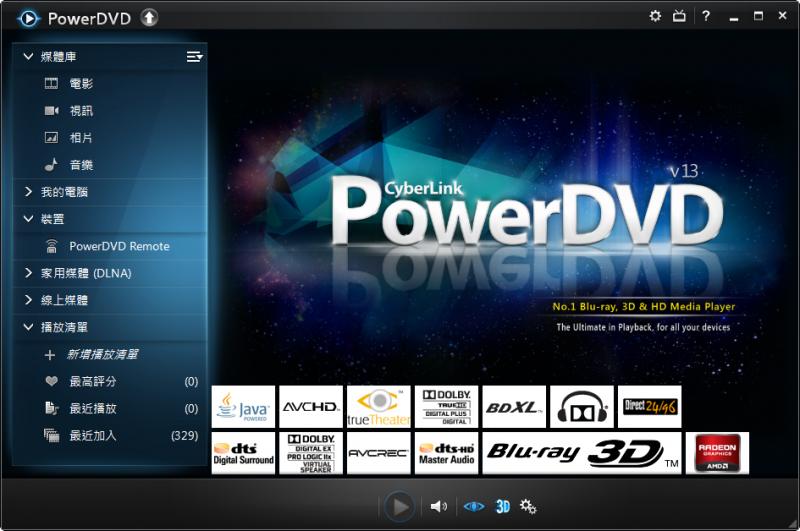
Task: Open media library view options menu icon
Action: click(x=194, y=57)
